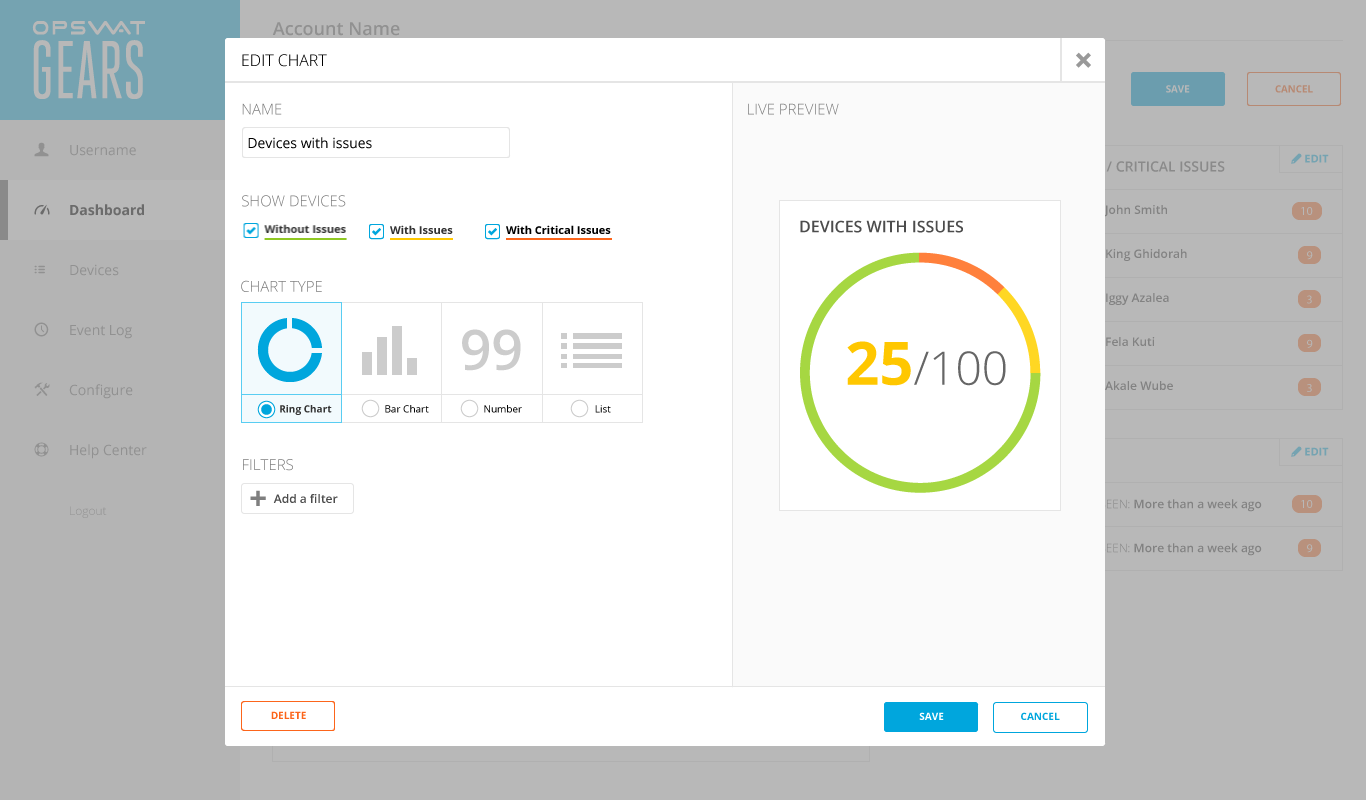Click the pencil icon on lower panel EDIT
The image size is (1366, 800).
tap(1296, 452)
